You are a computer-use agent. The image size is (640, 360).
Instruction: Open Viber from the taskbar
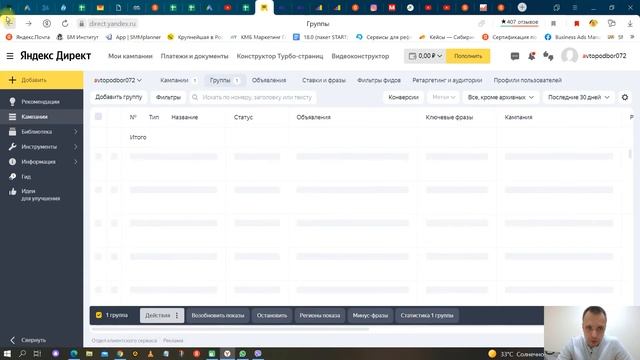click(258, 353)
